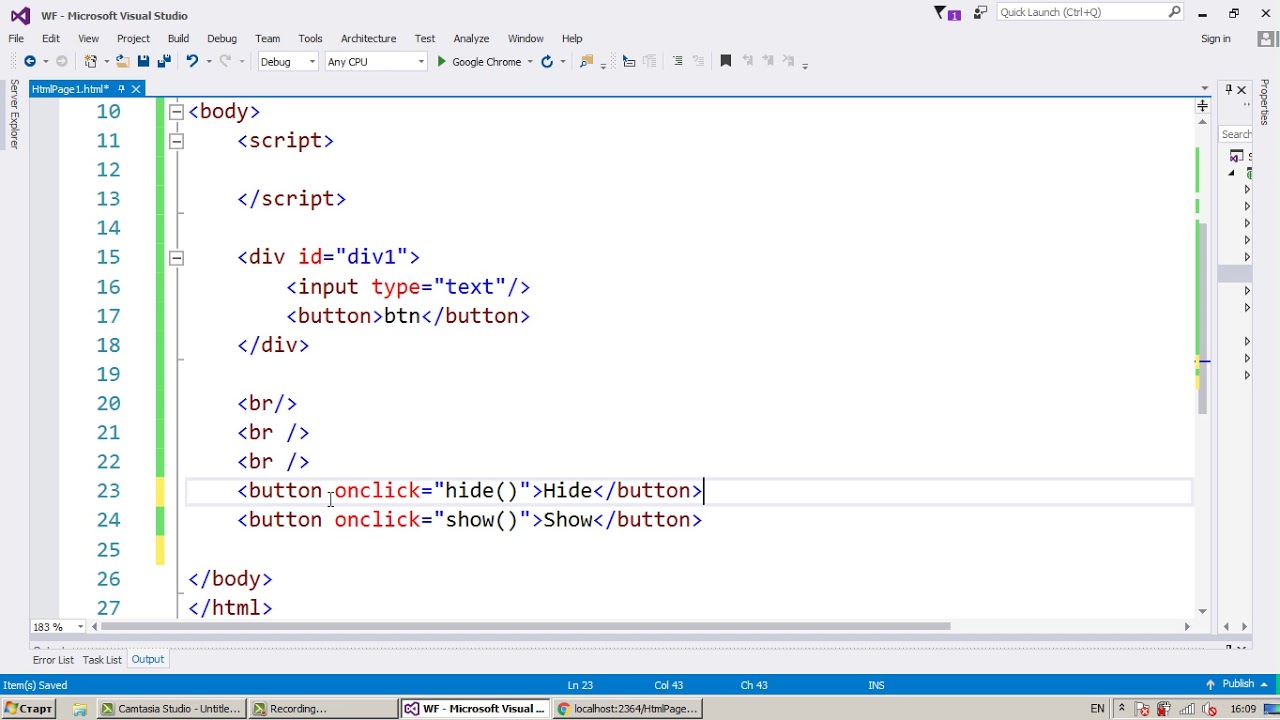Viewport: 1280px width, 720px height.
Task: Open the Help menu
Action: pyautogui.click(x=572, y=39)
